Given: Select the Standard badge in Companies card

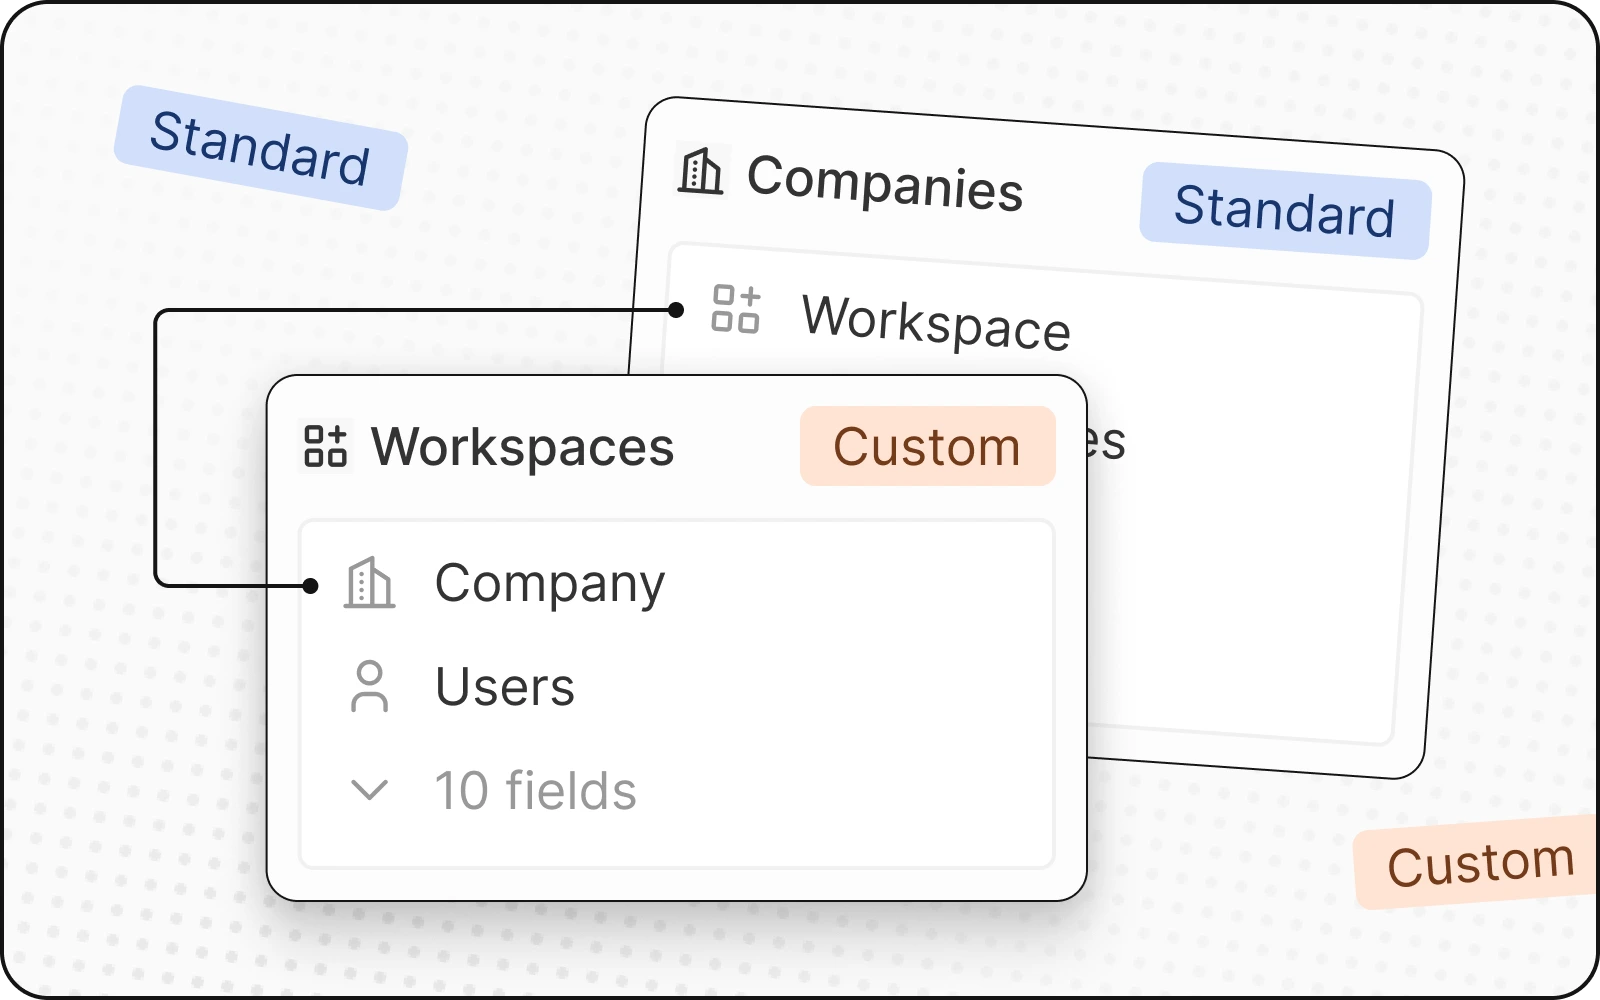Looking at the screenshot, I should coord(1285,211).
